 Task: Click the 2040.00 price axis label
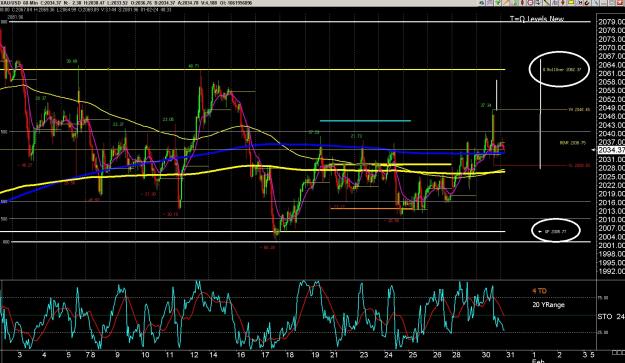click(x=611, y=133)
